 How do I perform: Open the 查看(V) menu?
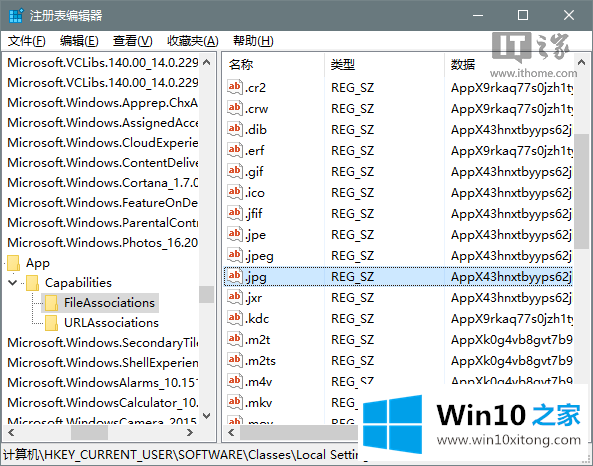[x=132, y=40]
